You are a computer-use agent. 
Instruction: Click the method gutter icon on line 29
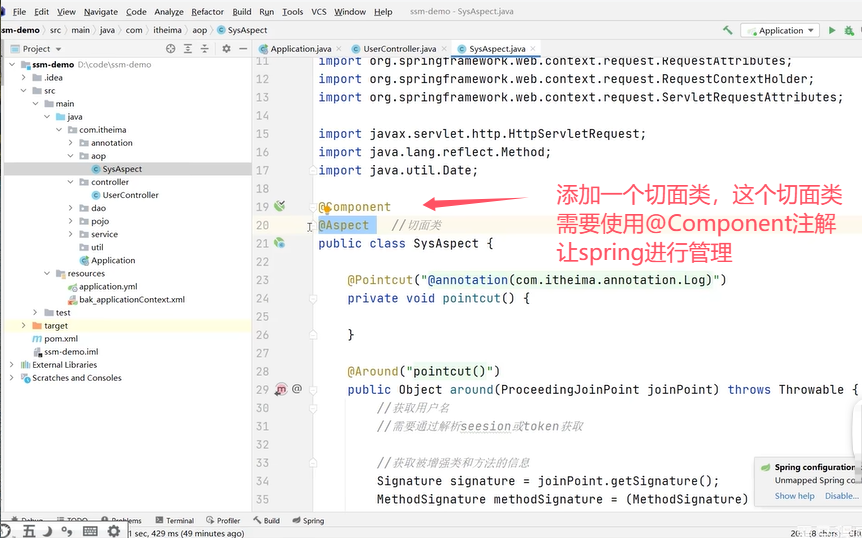pyautogui.click(x=281, y=390)
